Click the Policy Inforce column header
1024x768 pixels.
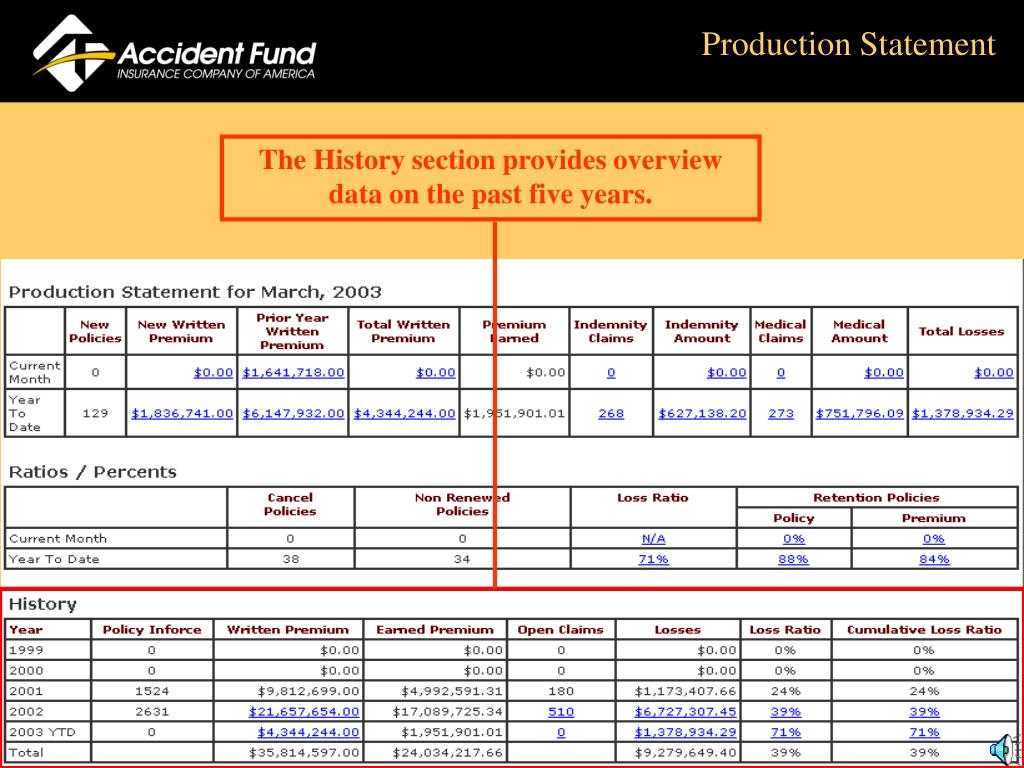tap(152, 630)
